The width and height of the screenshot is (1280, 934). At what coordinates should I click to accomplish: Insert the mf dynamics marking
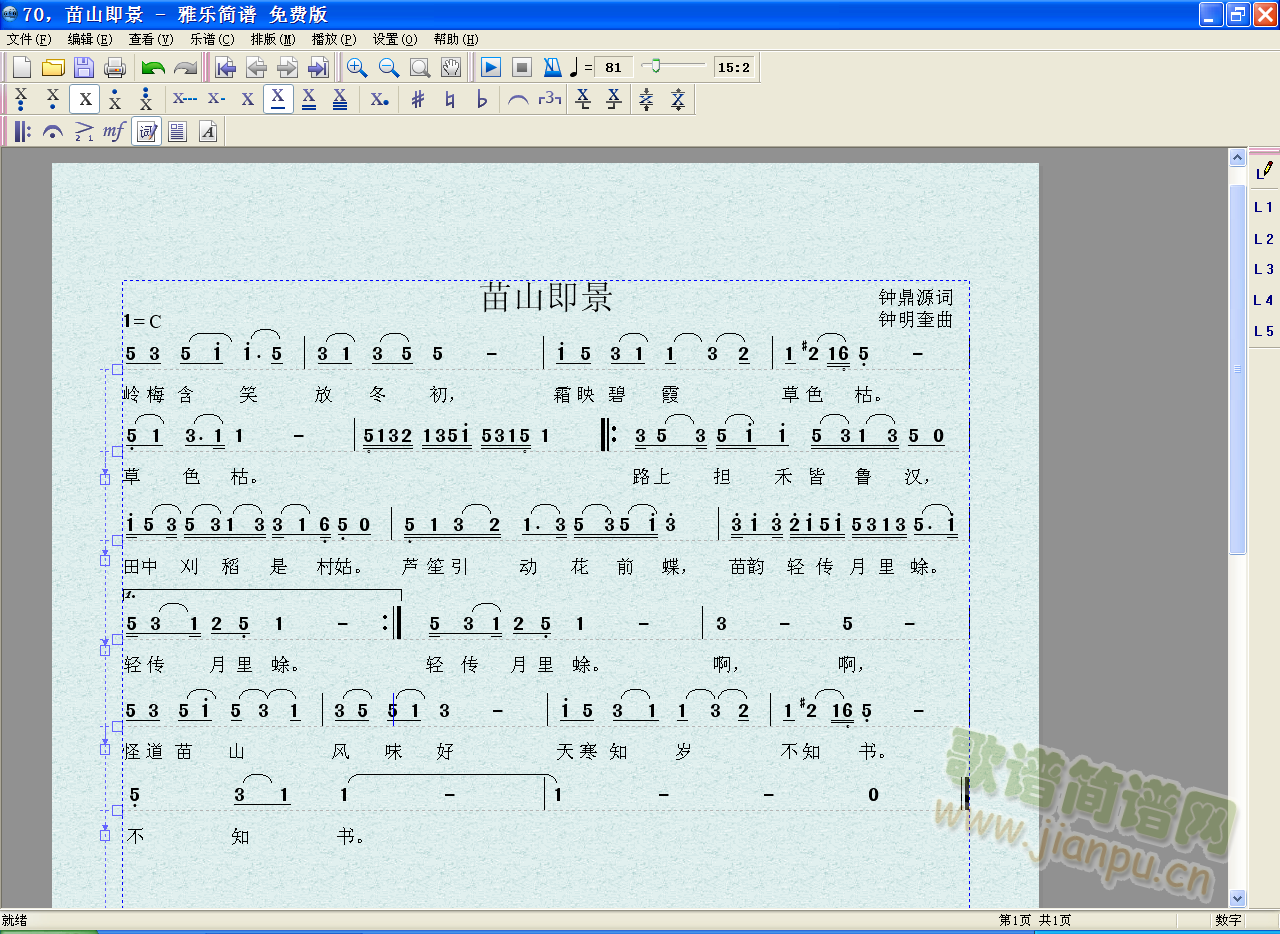114,132
